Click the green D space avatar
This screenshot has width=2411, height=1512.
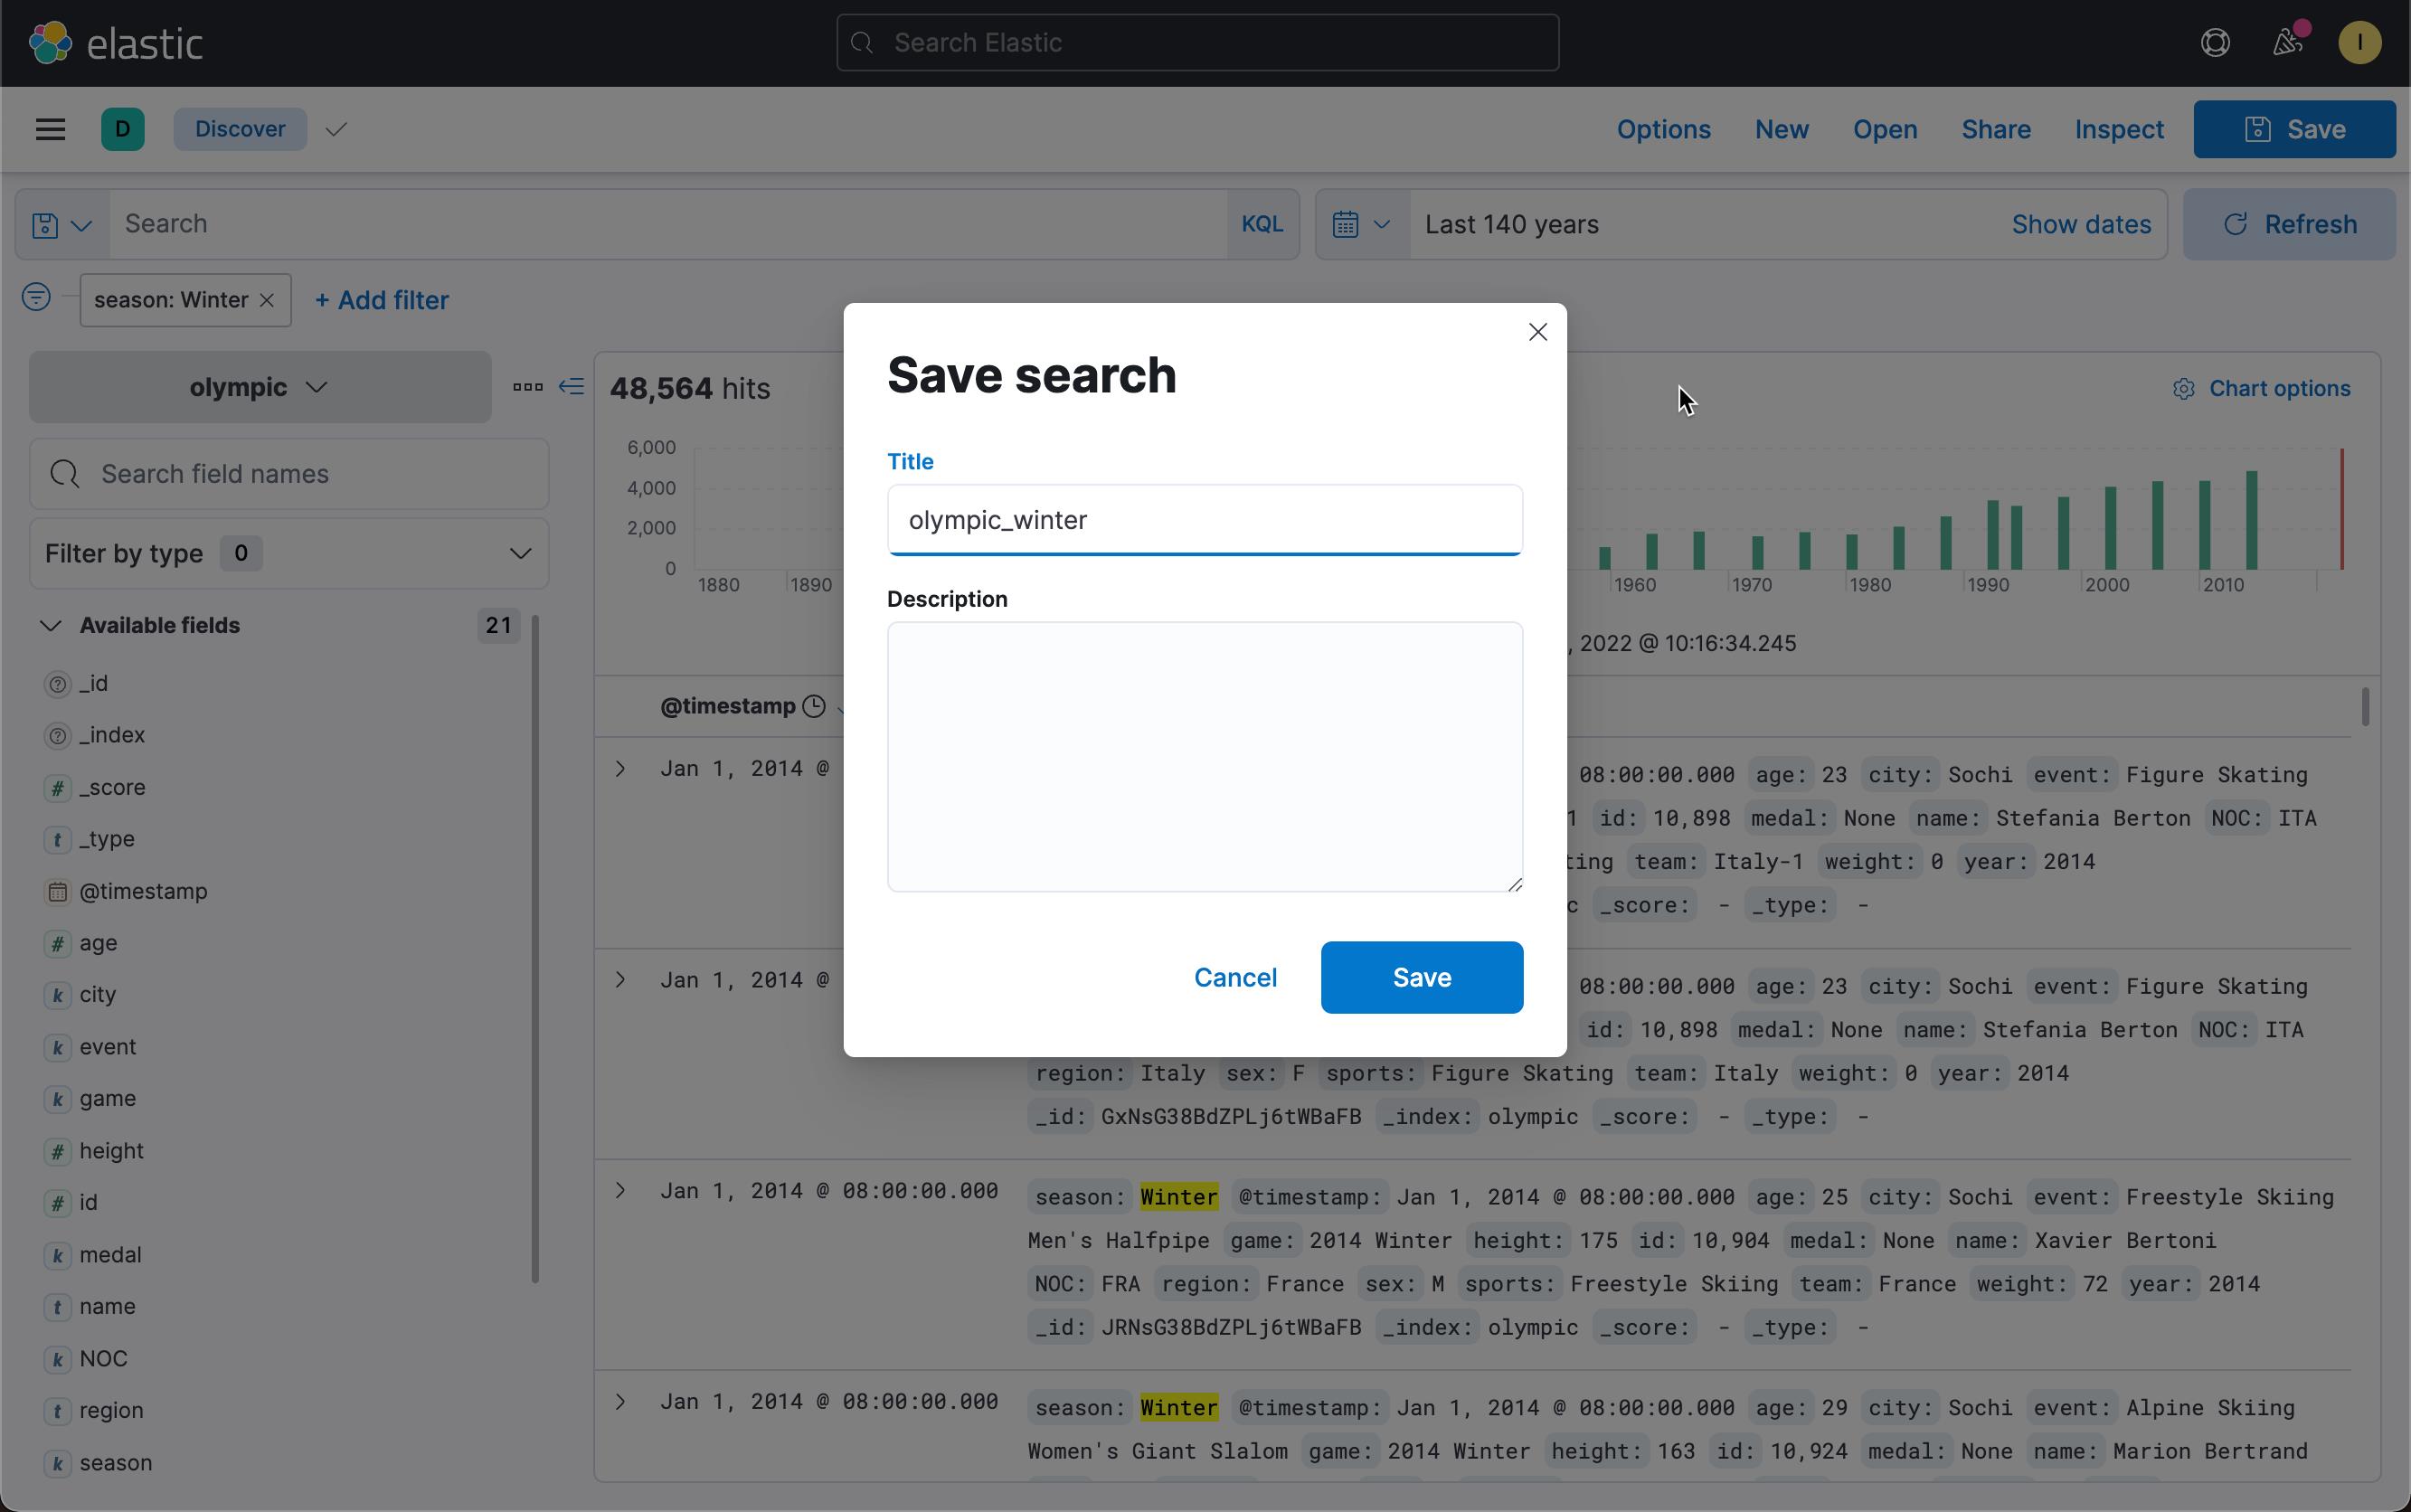[x=123, y=129]
